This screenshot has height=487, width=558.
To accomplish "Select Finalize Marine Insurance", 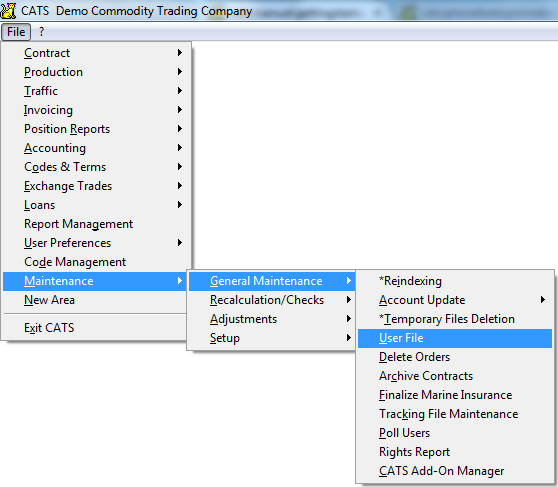I will [455, 395].
